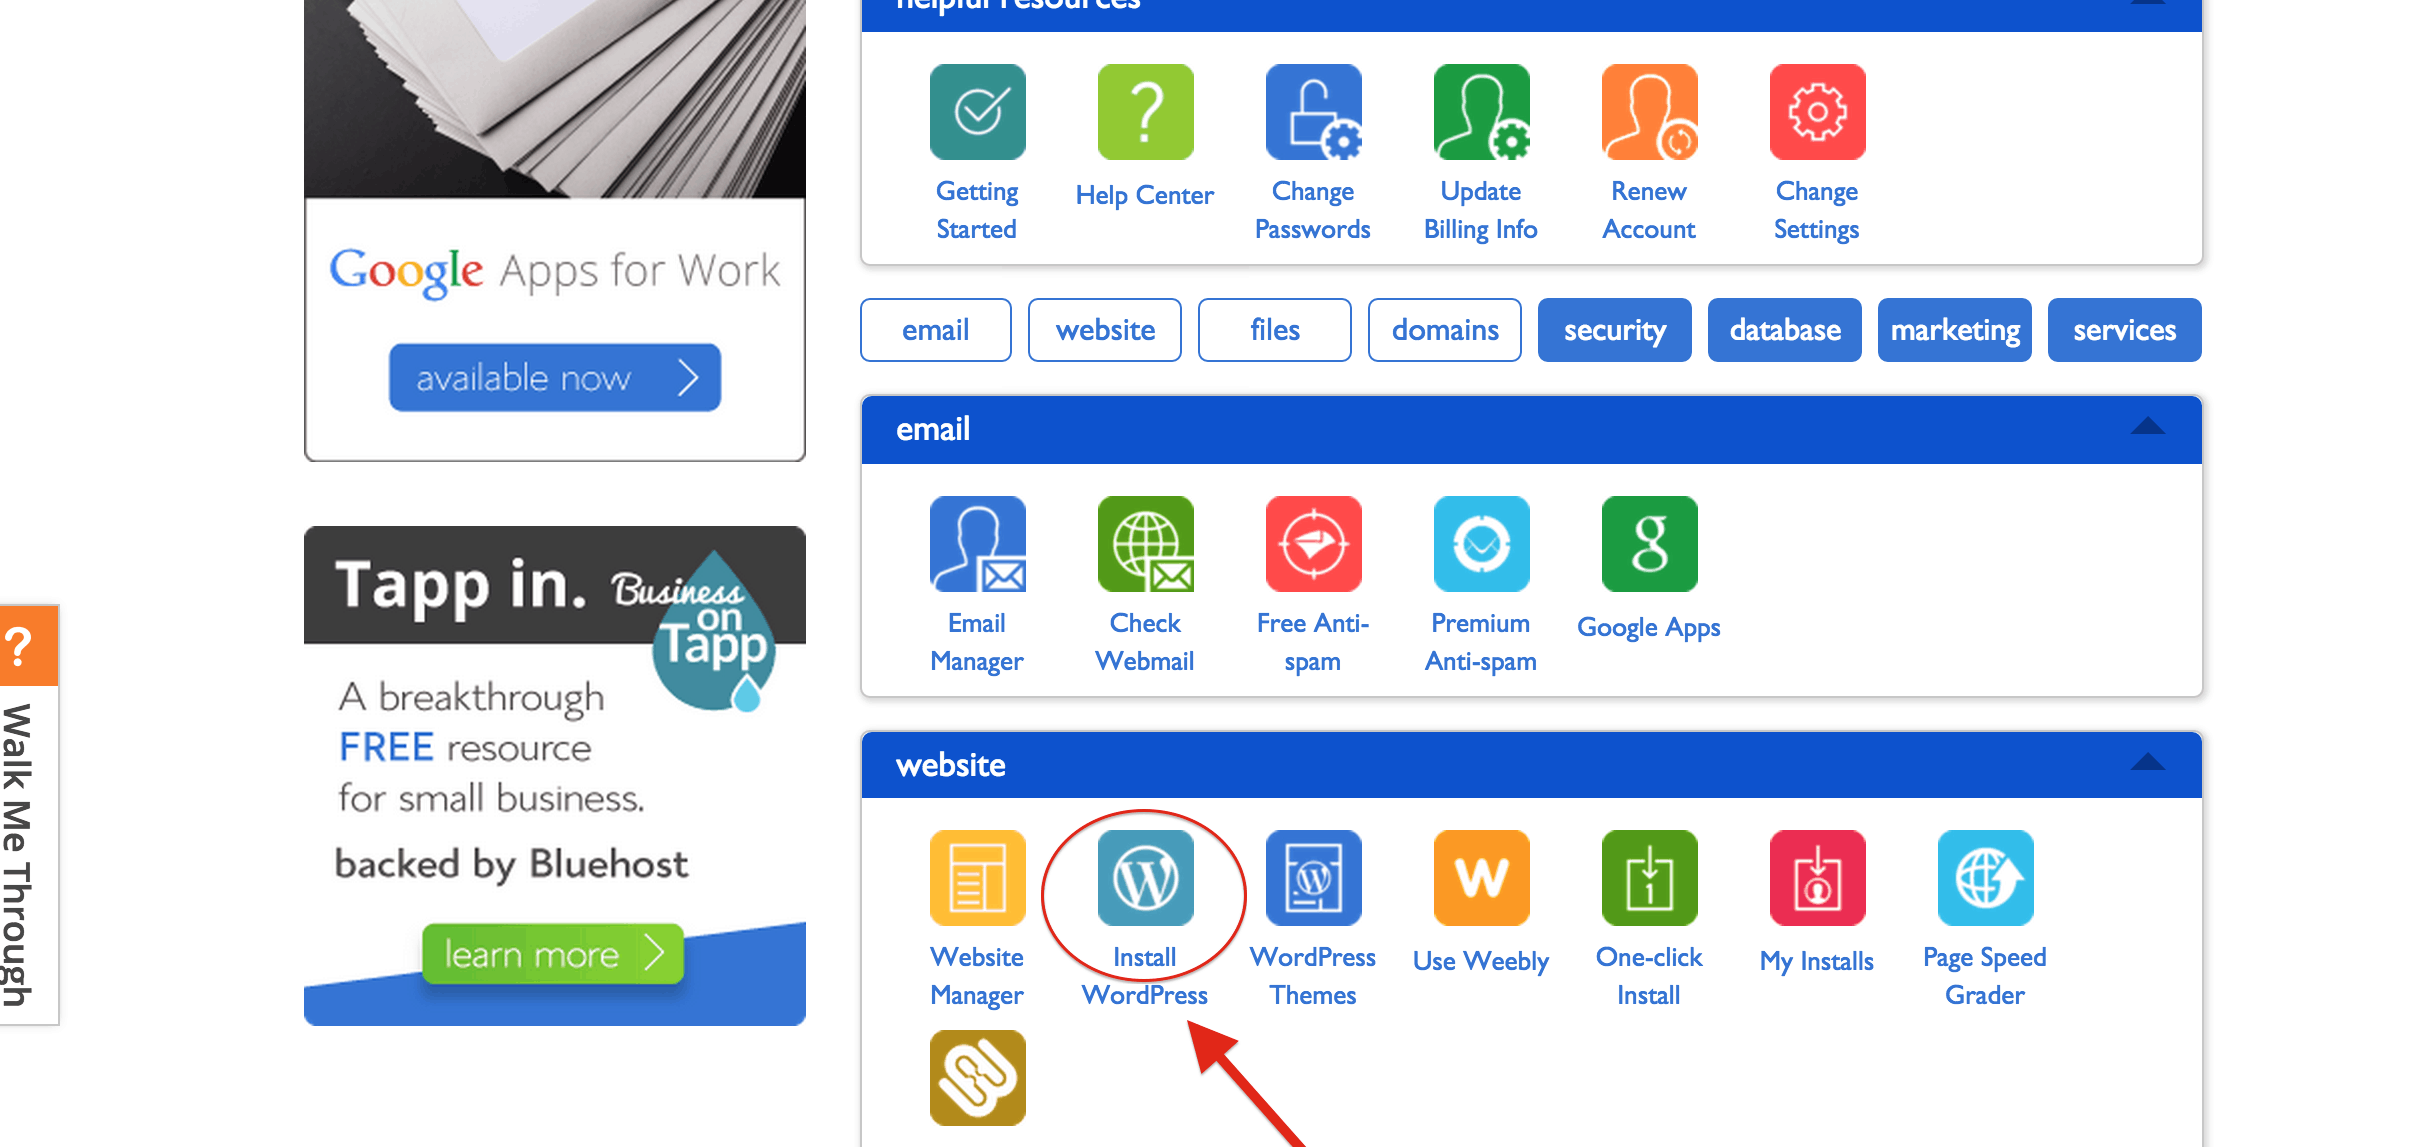Click One-click Install icon
Viewport: 2412px width, 1147px height.
1647,884
